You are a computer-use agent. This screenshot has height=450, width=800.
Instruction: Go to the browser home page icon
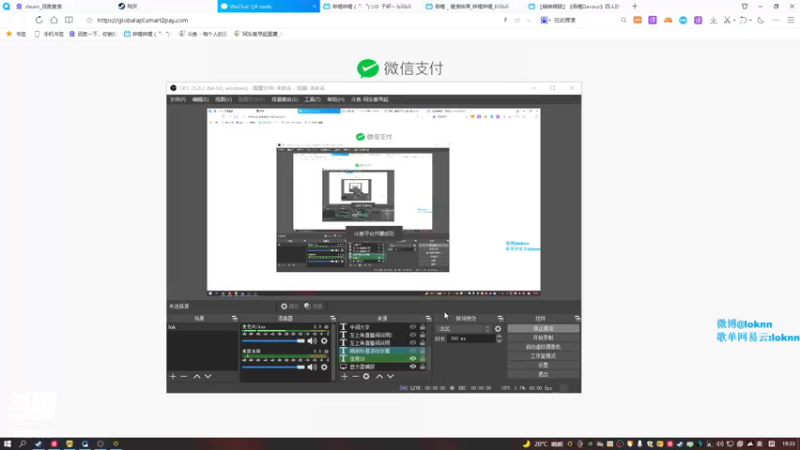(x=54, y=20)
